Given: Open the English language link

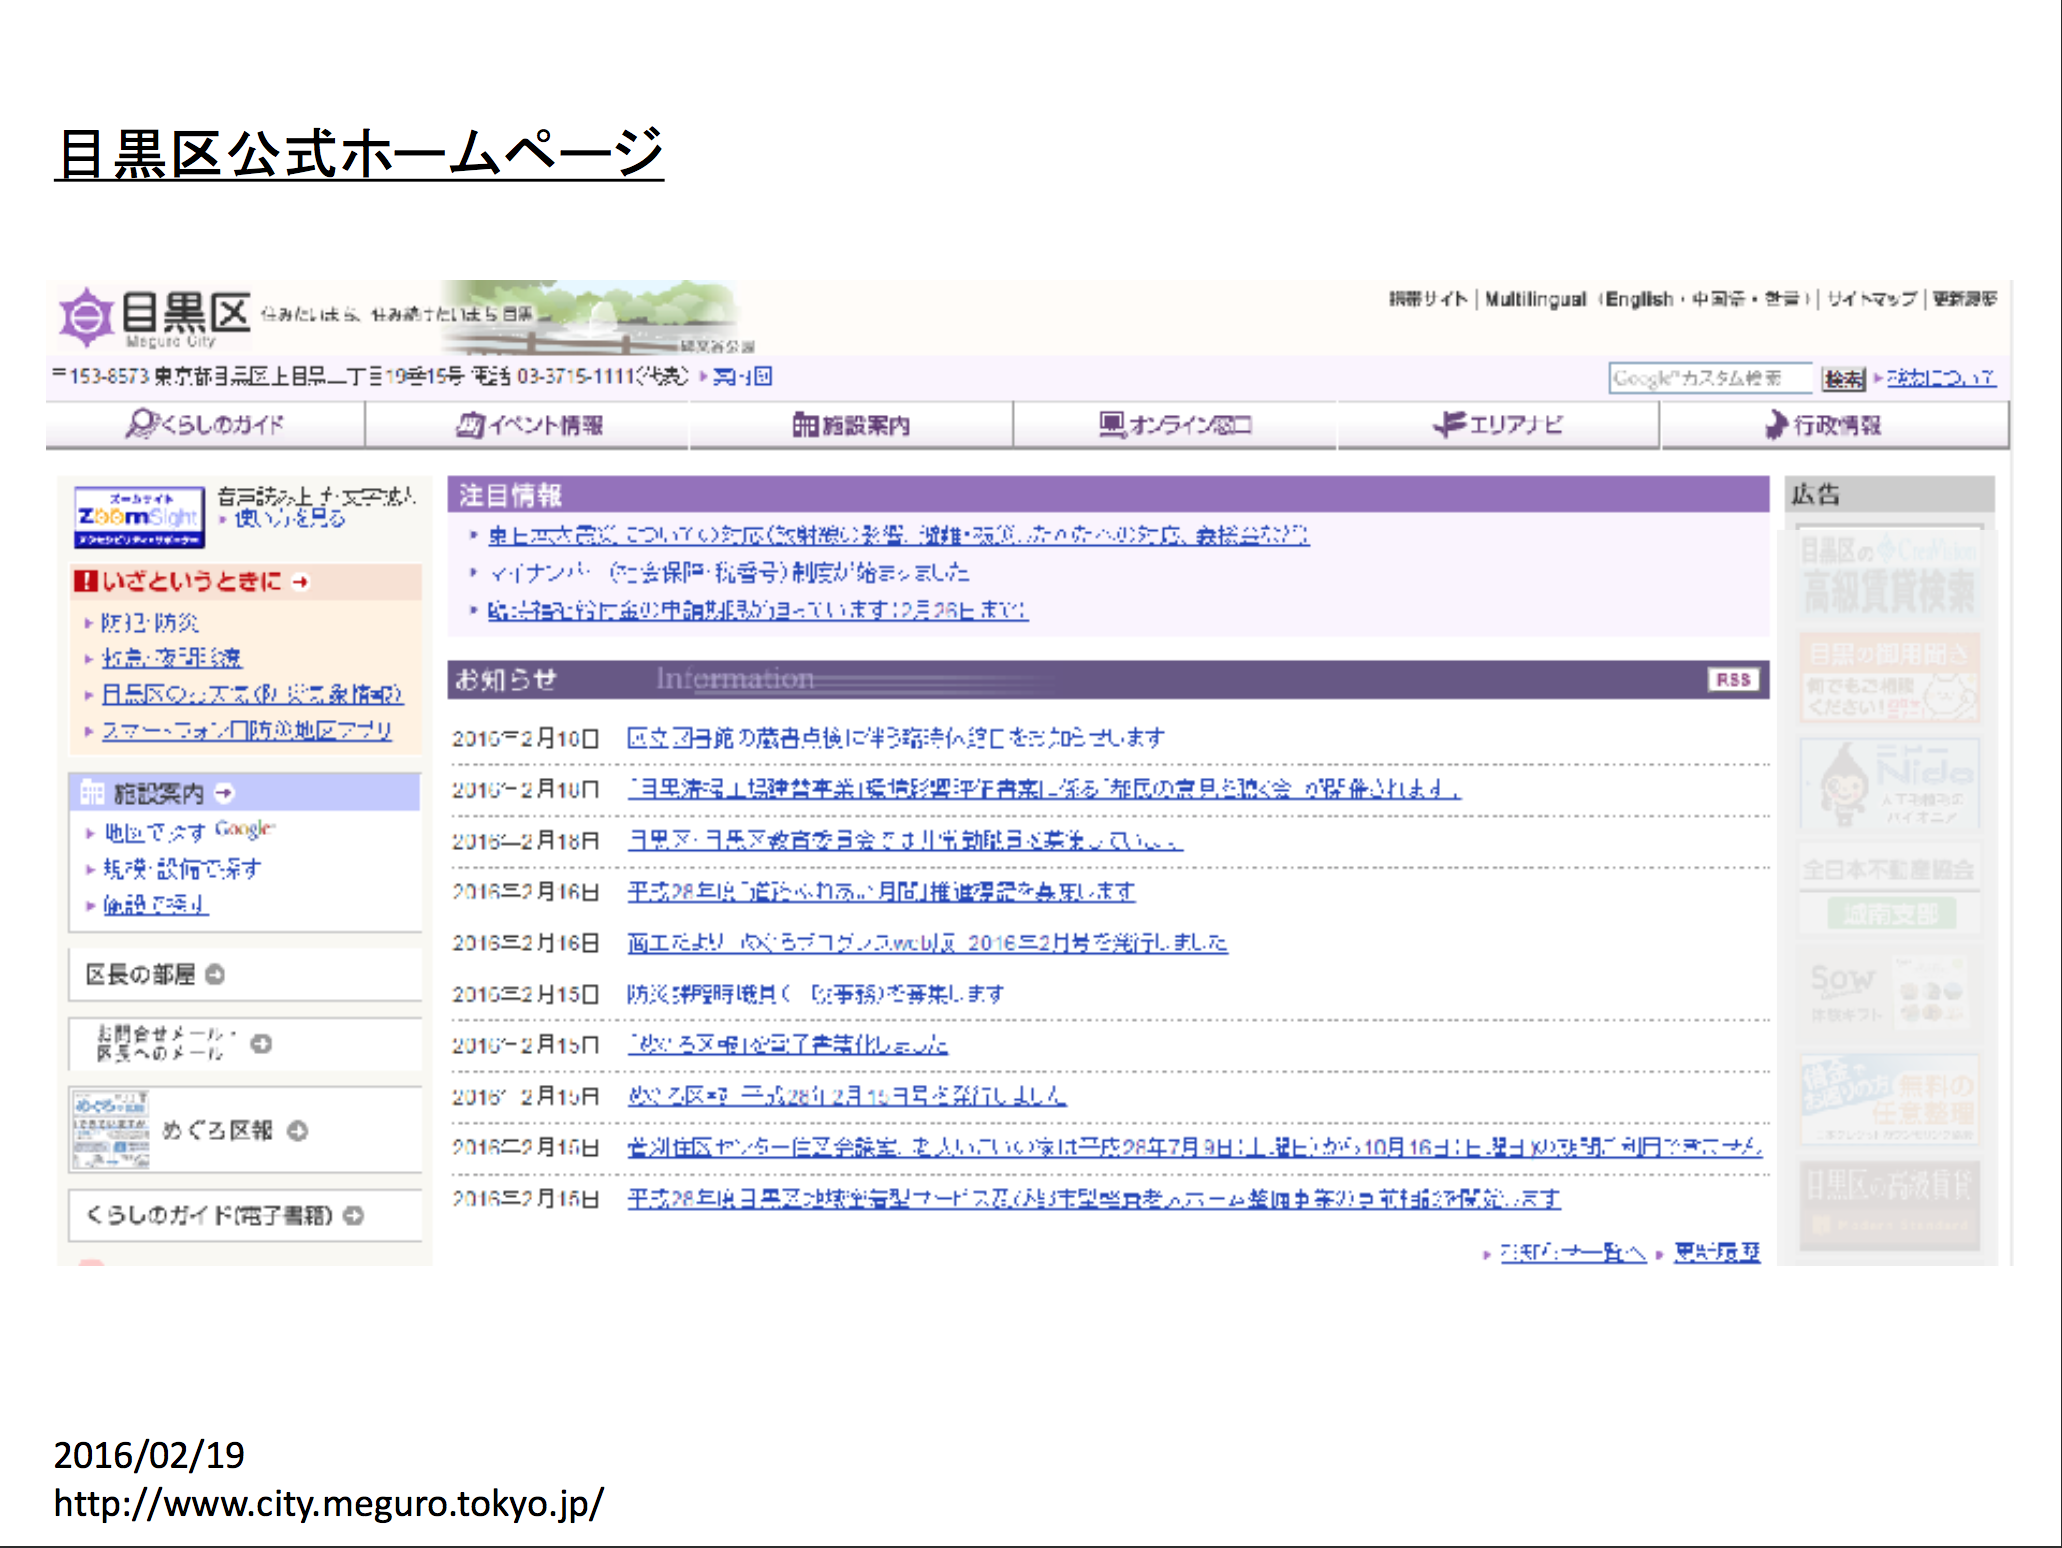Looking at the screenshot, I should [x=1639, y=299].
